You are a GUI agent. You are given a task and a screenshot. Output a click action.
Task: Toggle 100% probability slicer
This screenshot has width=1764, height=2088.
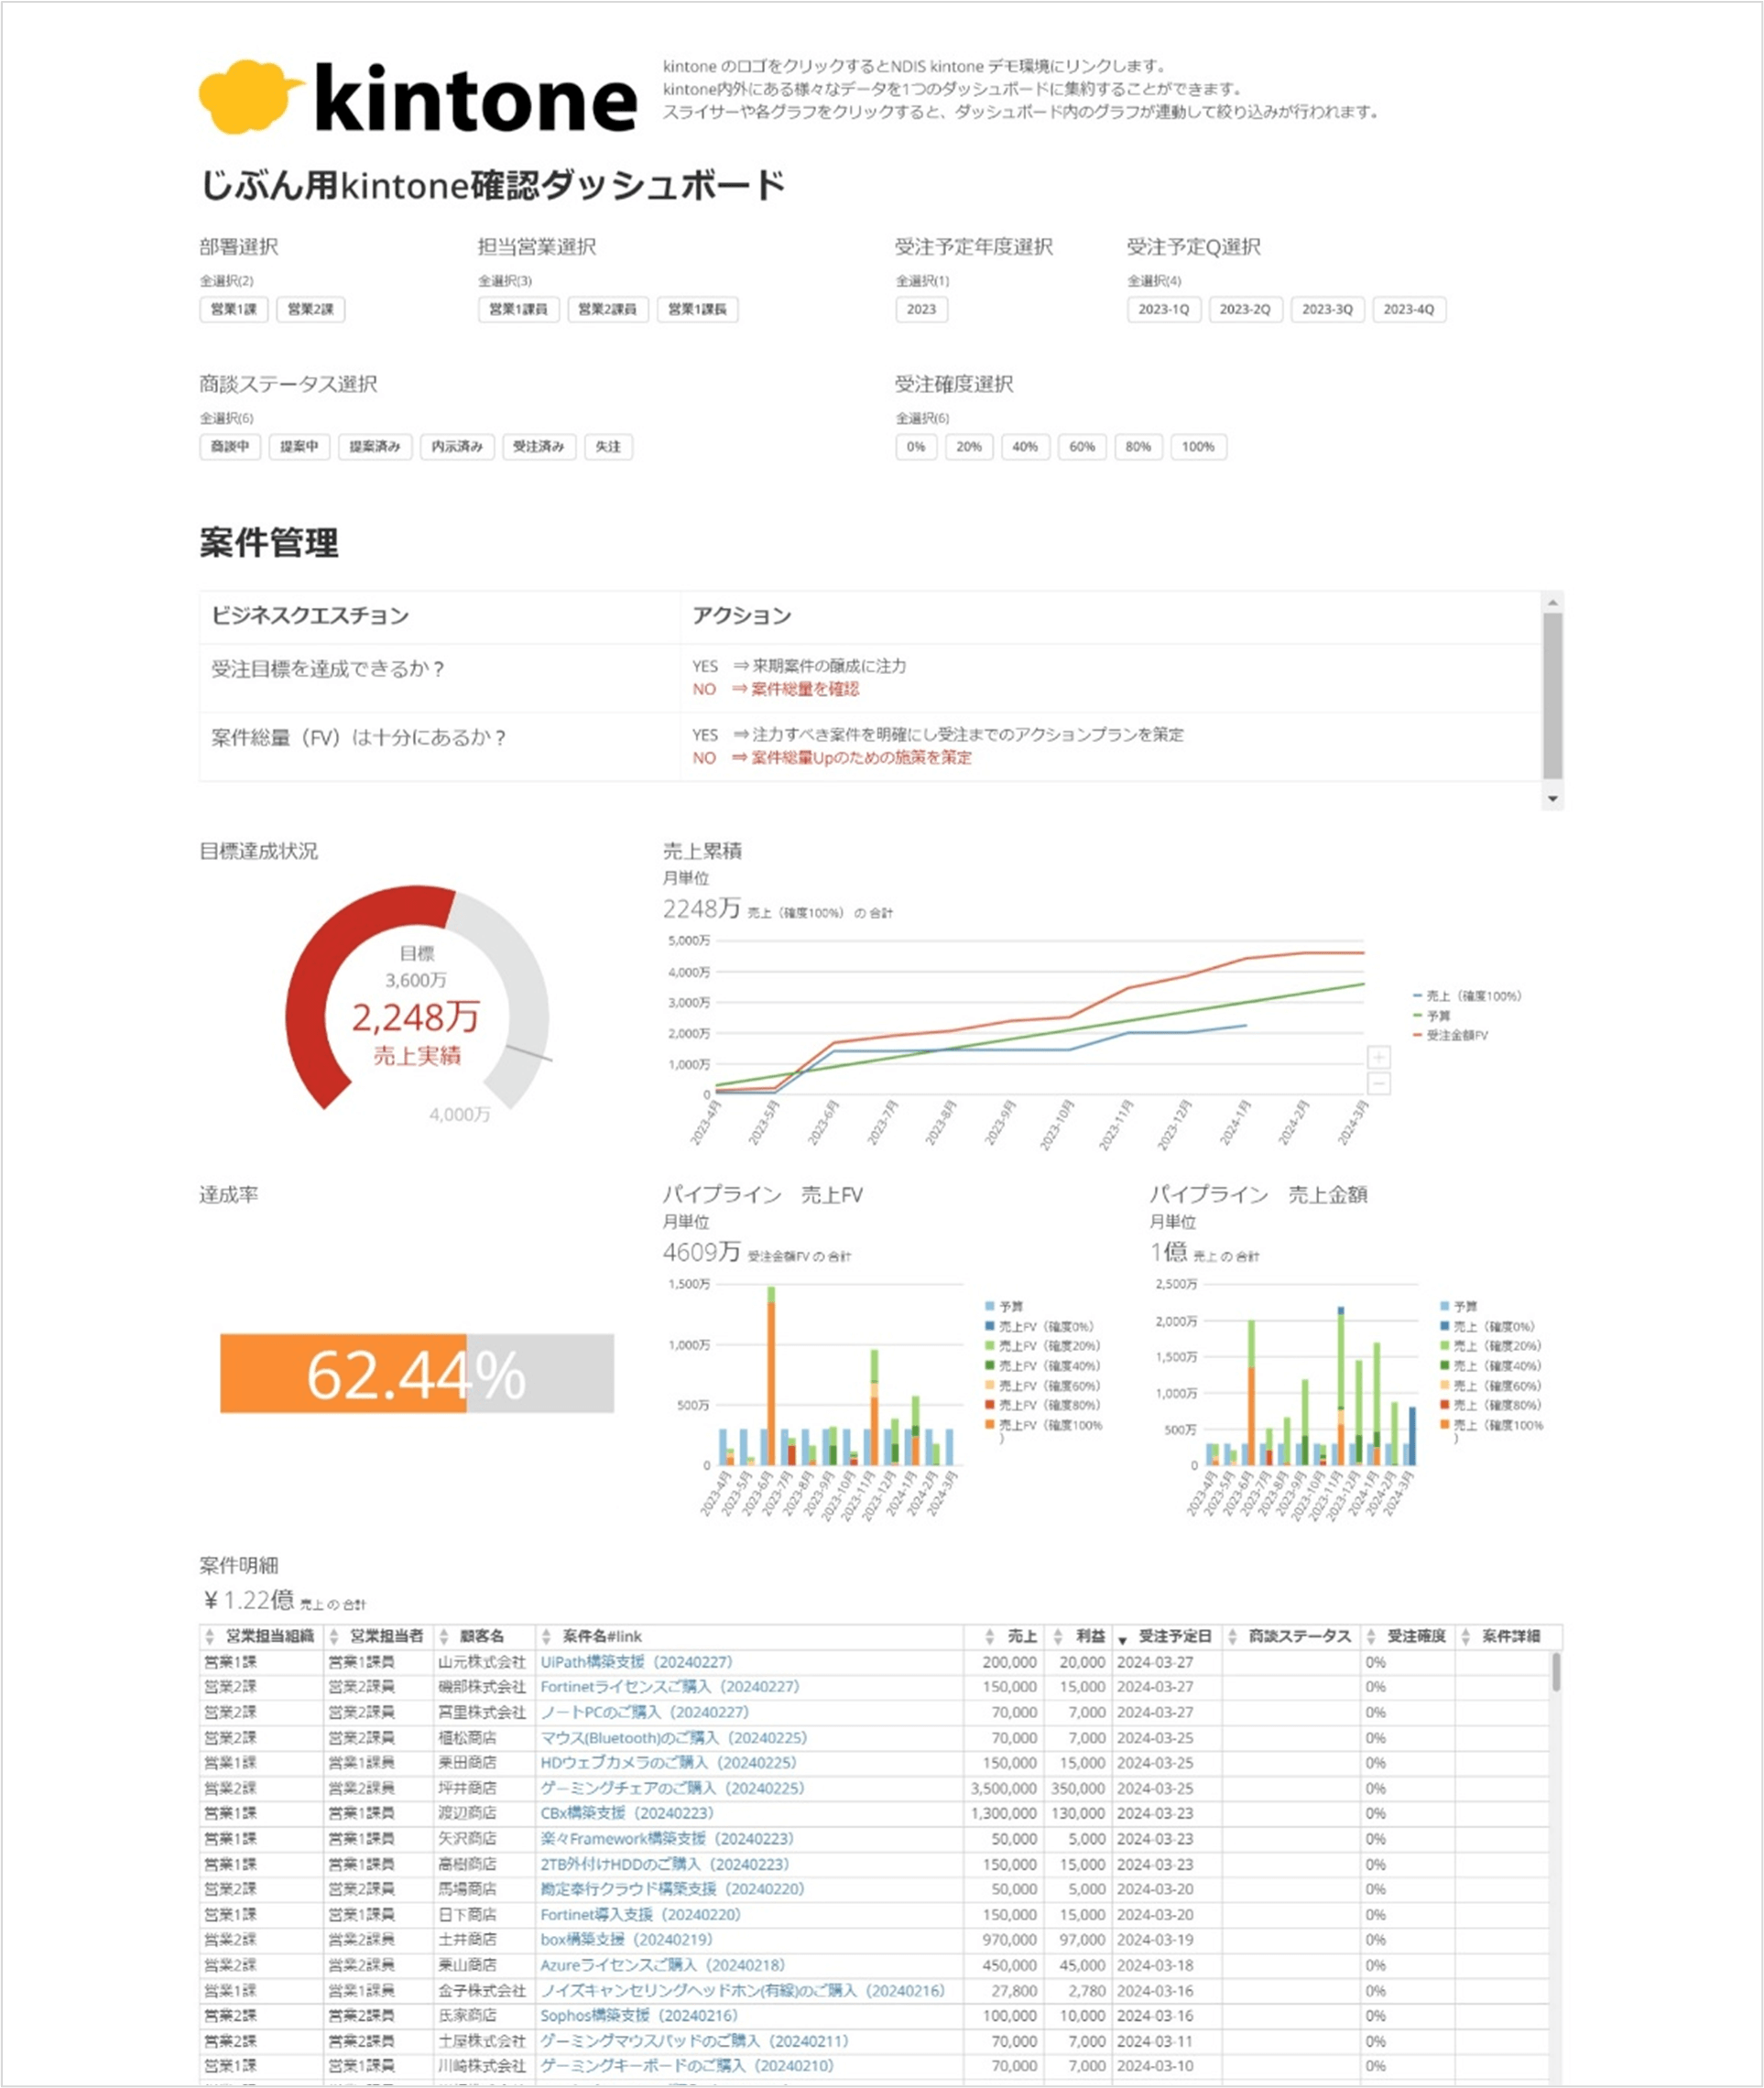pos(1198,446)
